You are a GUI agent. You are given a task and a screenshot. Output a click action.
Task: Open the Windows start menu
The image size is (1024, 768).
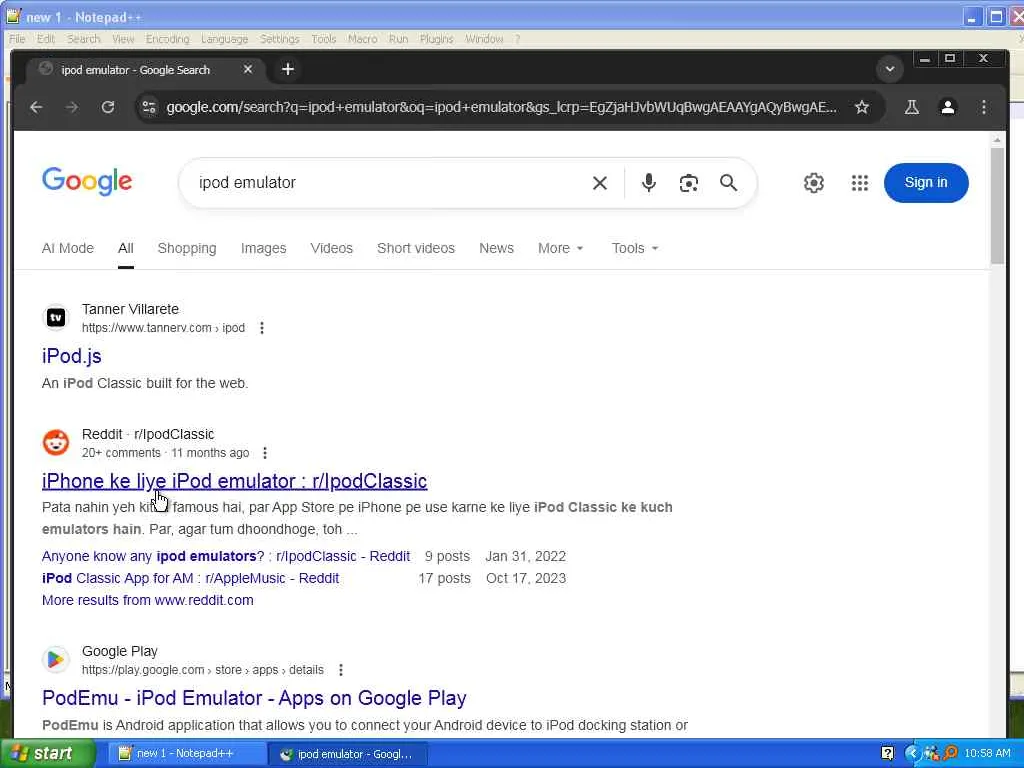(x=47, y=754)
